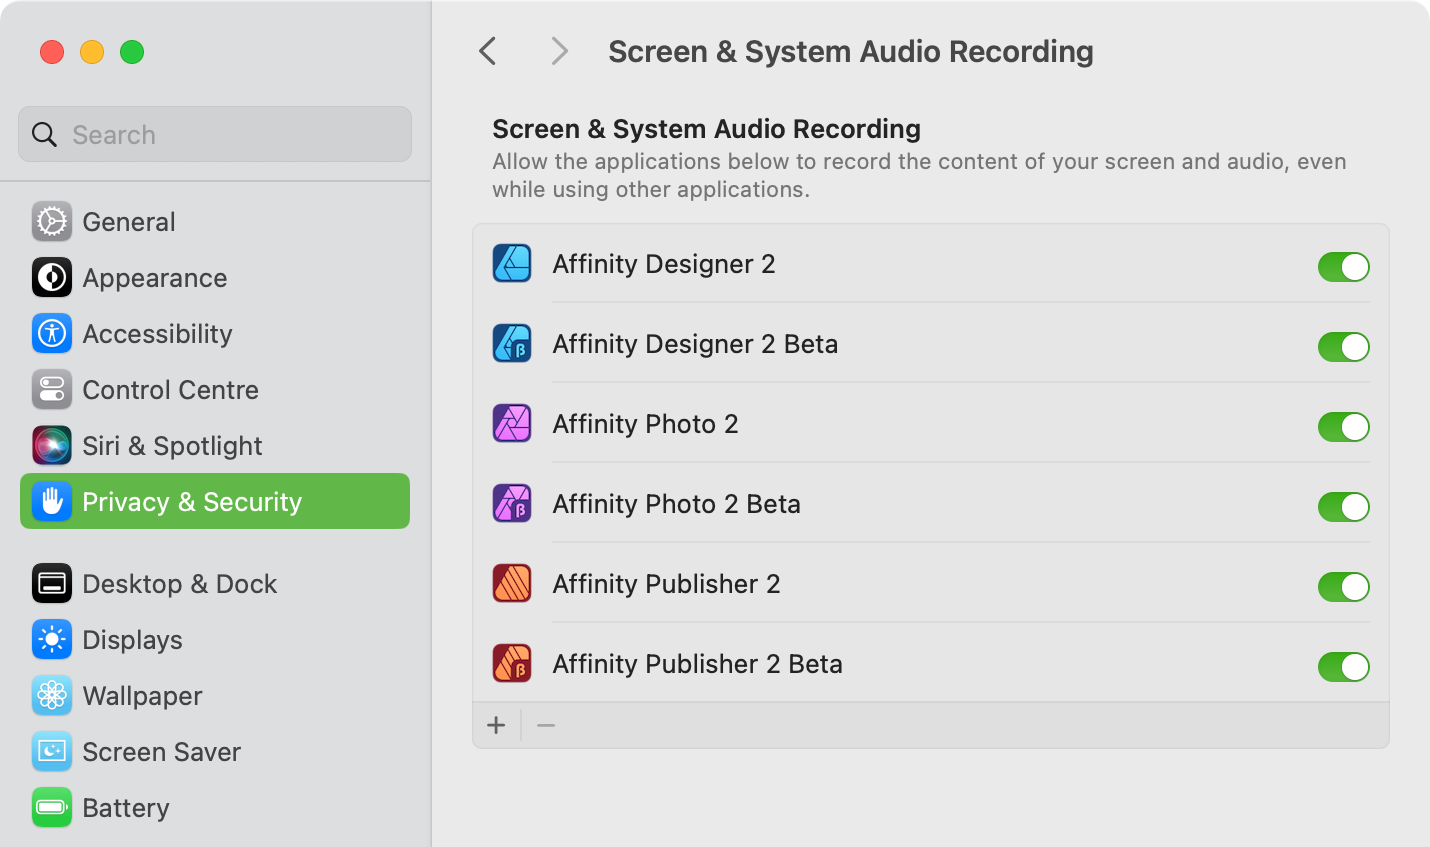Screen dimensions: 1430x847
Task: Click the Siri & Spotlight icon
Action: click(x=52, y=446)
